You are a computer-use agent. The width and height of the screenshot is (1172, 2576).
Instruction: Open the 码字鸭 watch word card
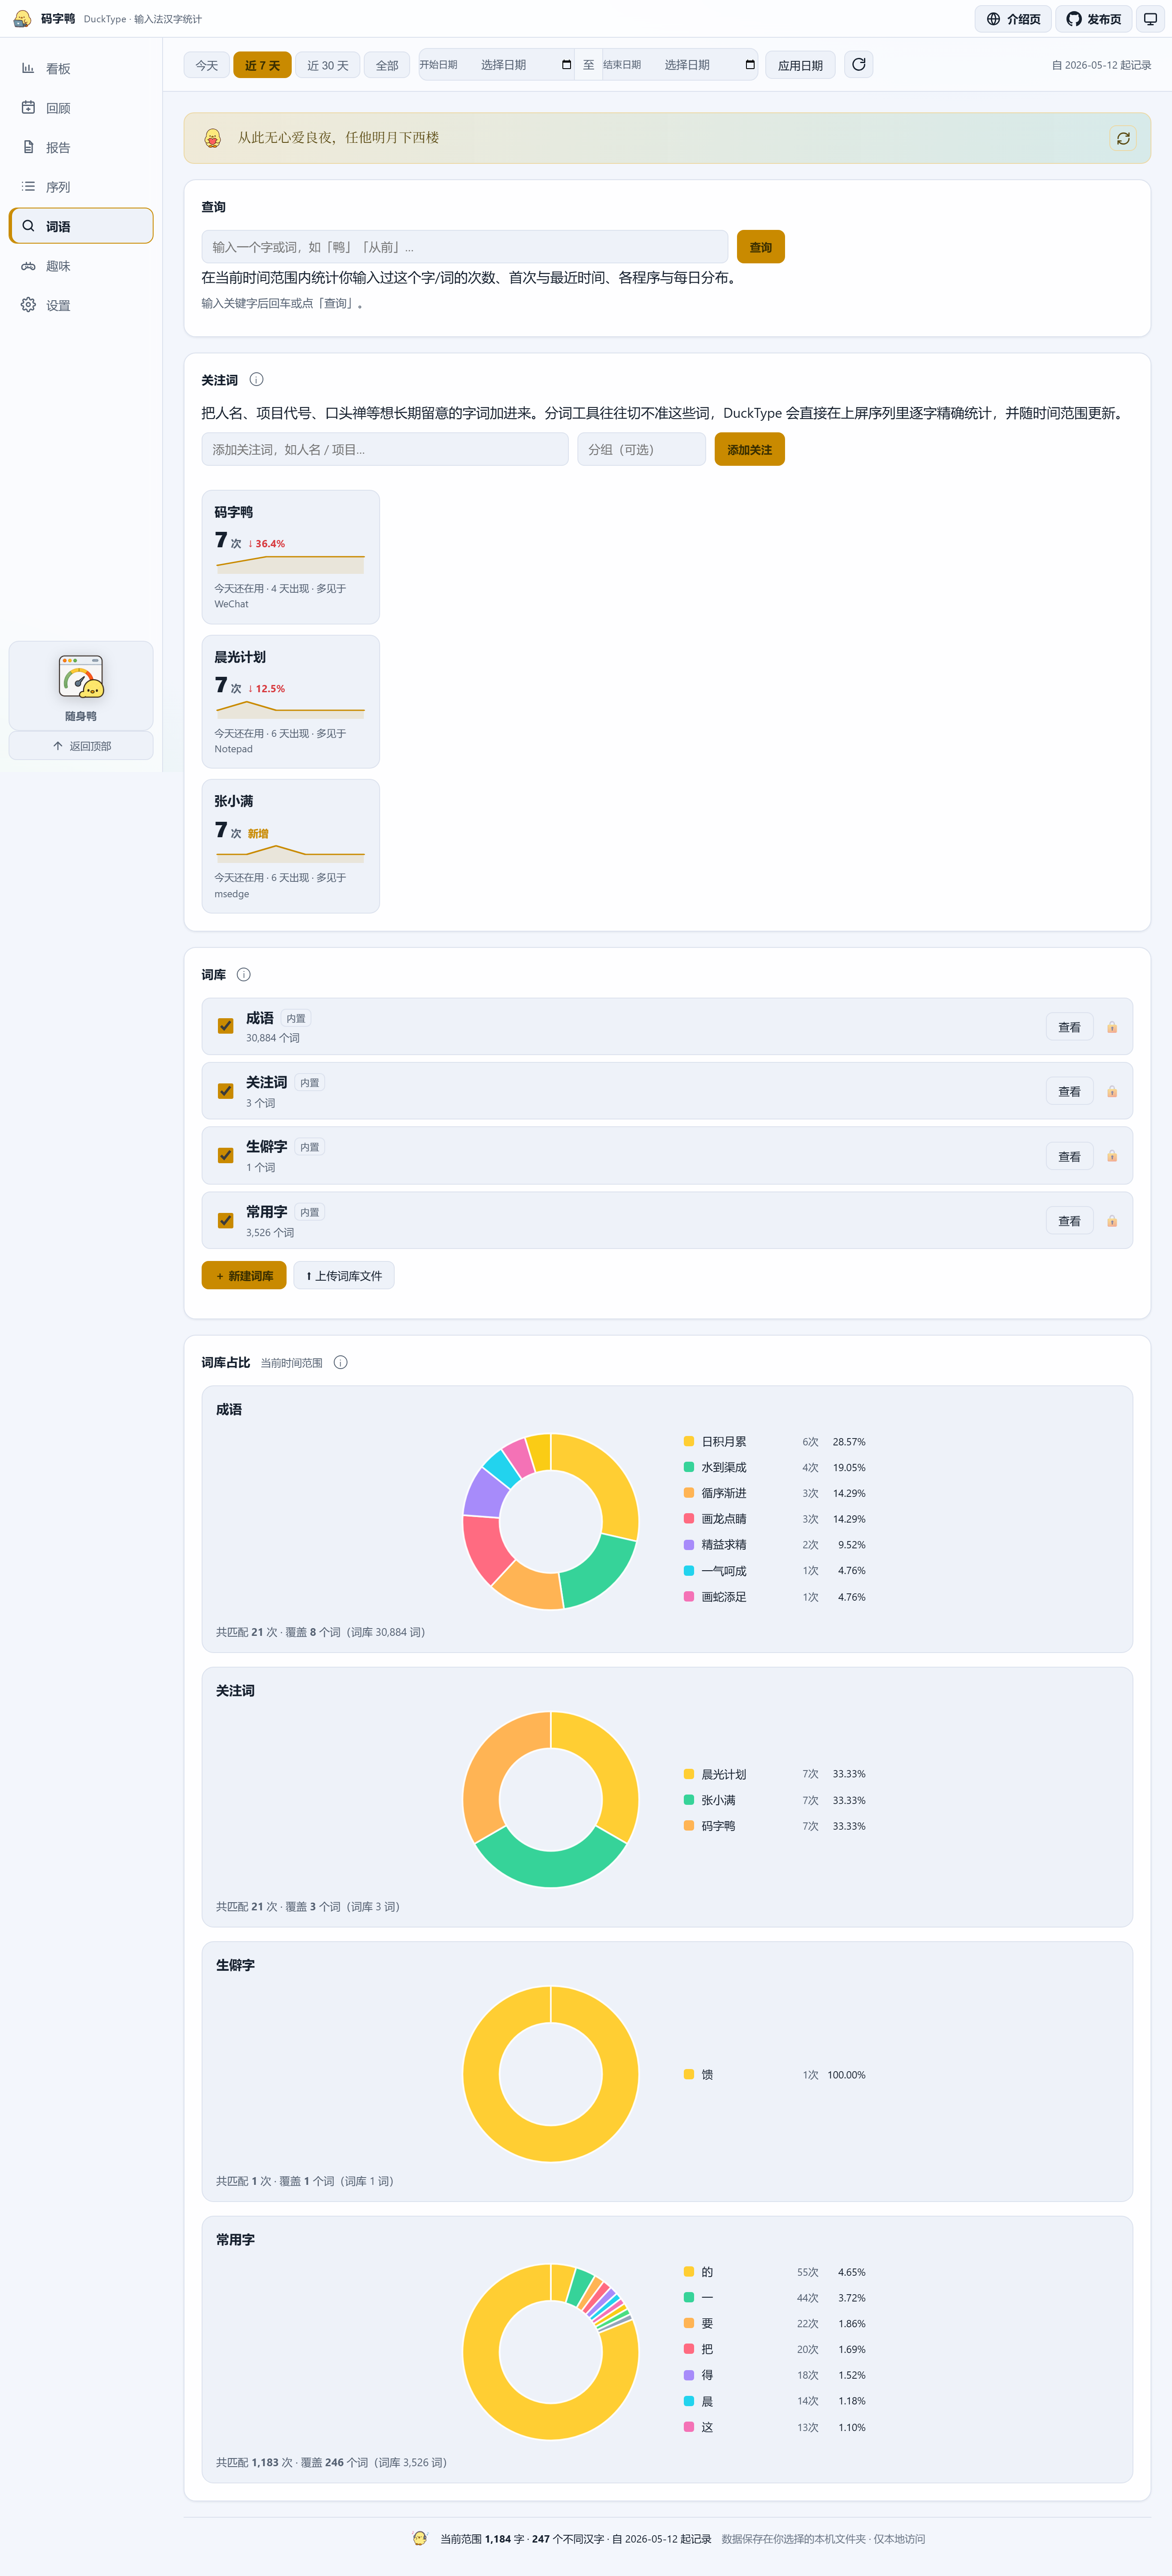pos(290,557)
